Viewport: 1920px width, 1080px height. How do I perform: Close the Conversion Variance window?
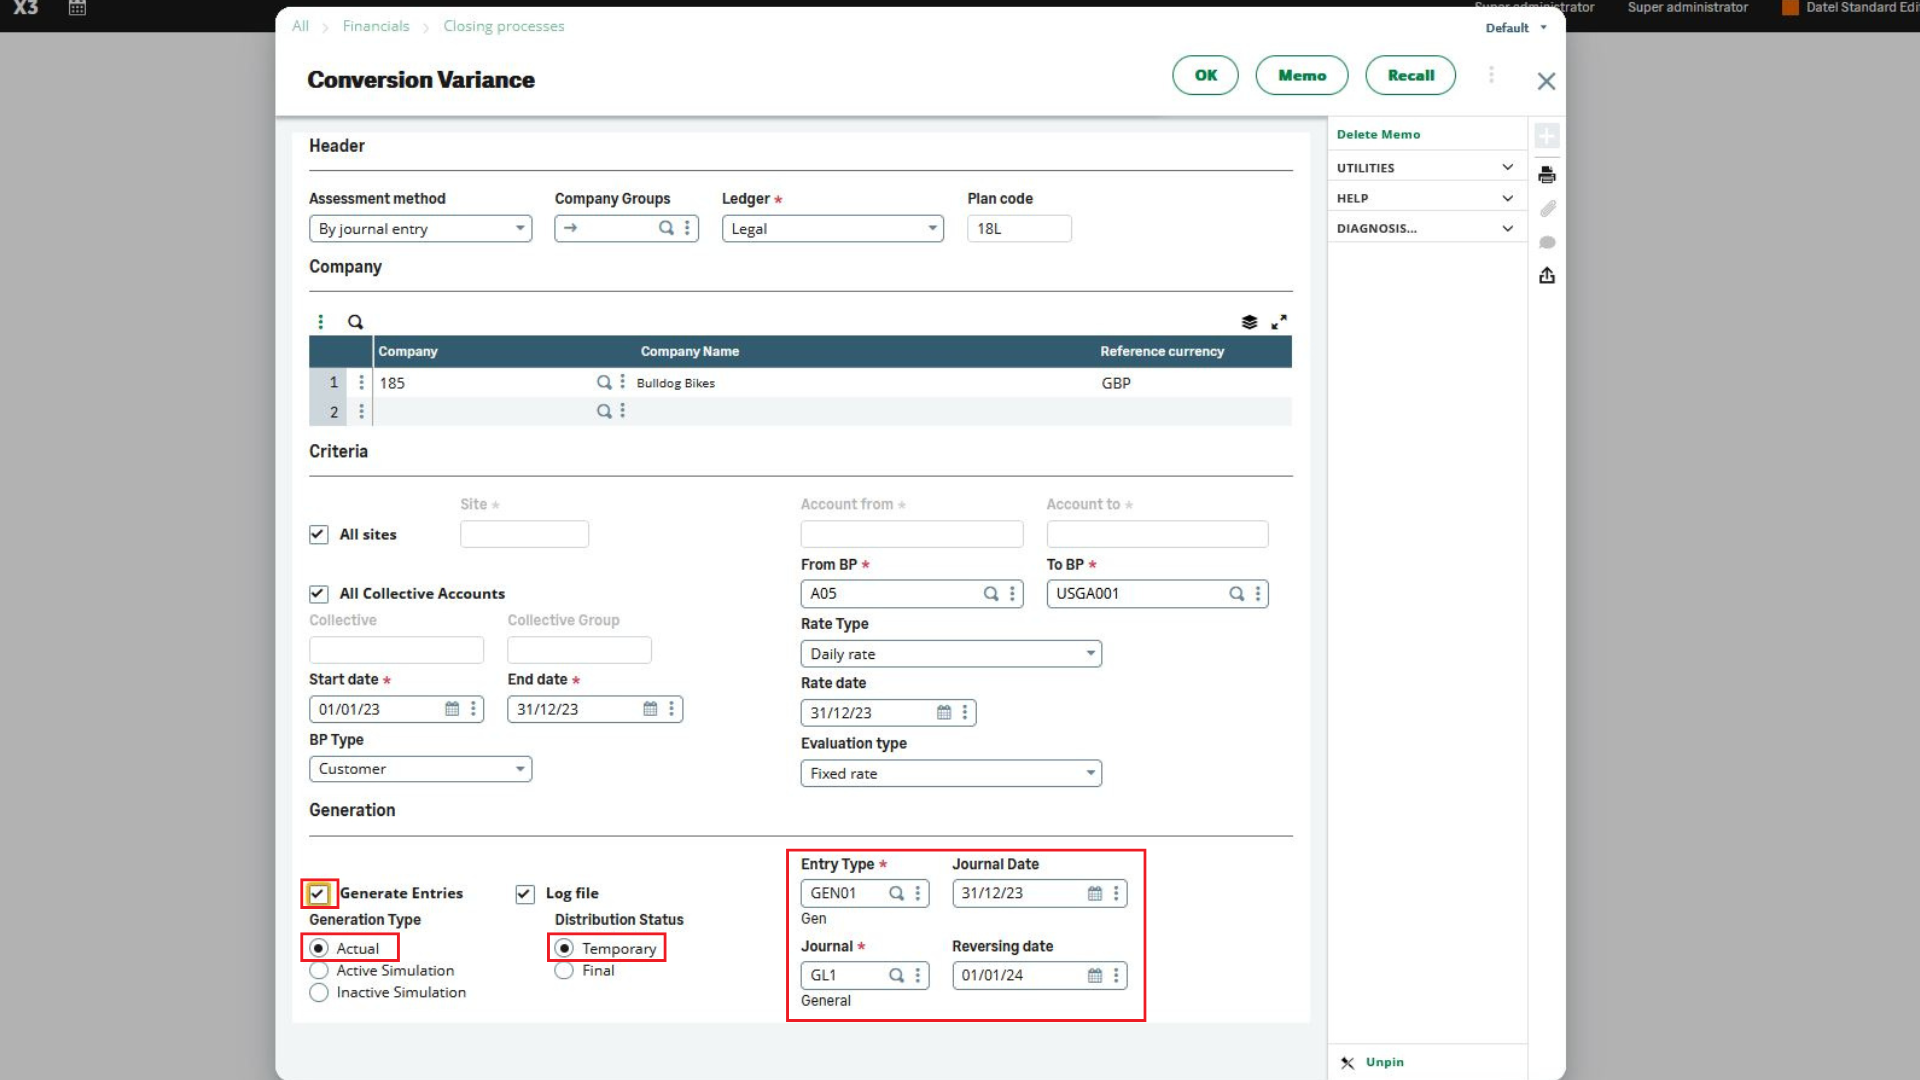pos(1546,81)
